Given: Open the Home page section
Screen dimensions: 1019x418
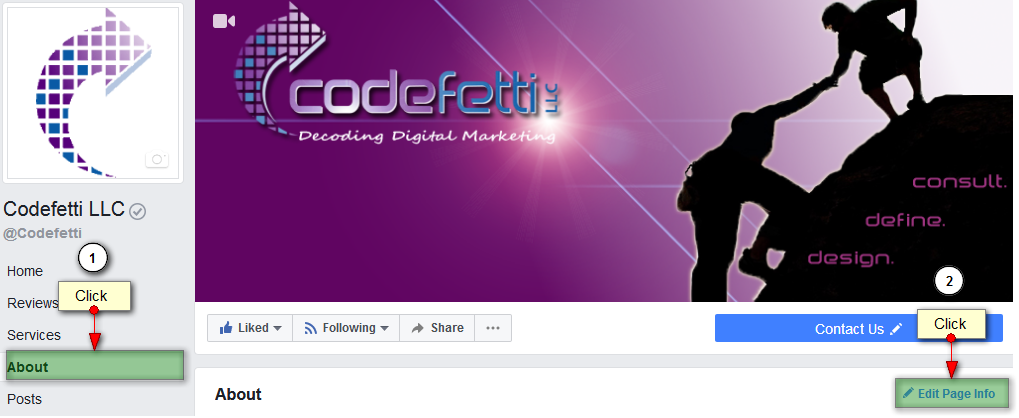Looking at the screenshot, I should click(25, 271).
